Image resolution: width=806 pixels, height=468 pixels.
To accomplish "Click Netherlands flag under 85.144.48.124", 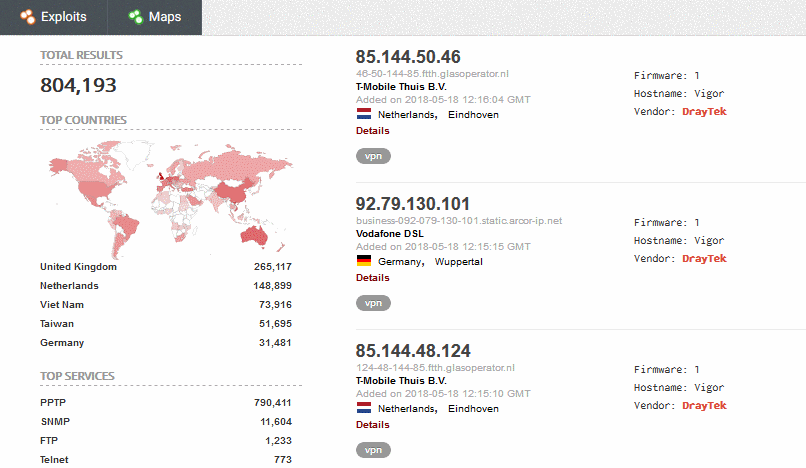I will point(364,409).
